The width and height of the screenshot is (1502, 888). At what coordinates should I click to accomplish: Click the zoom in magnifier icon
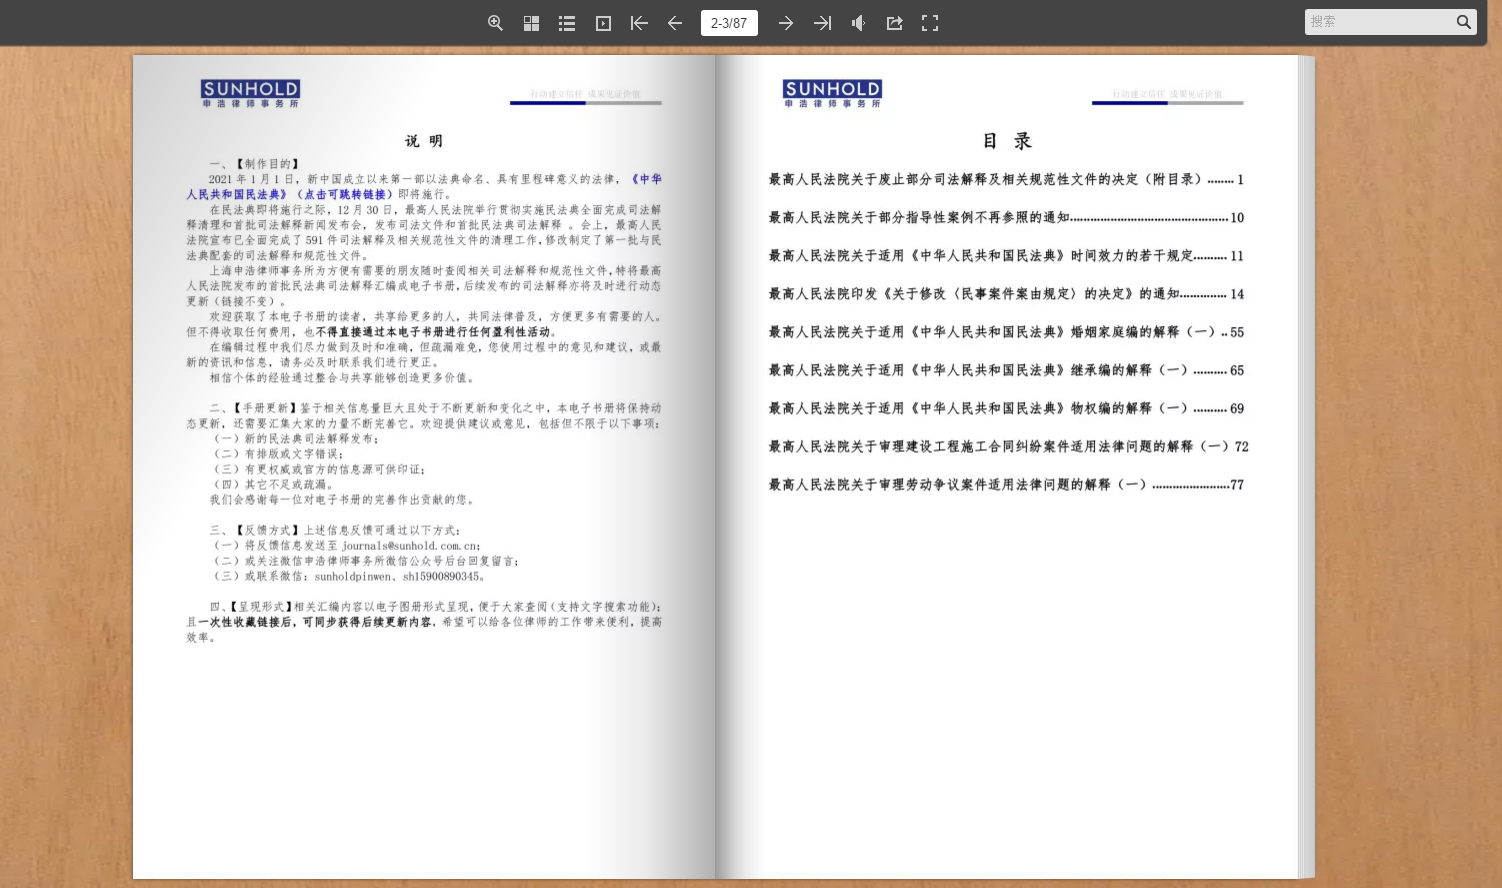coord(495,23)
